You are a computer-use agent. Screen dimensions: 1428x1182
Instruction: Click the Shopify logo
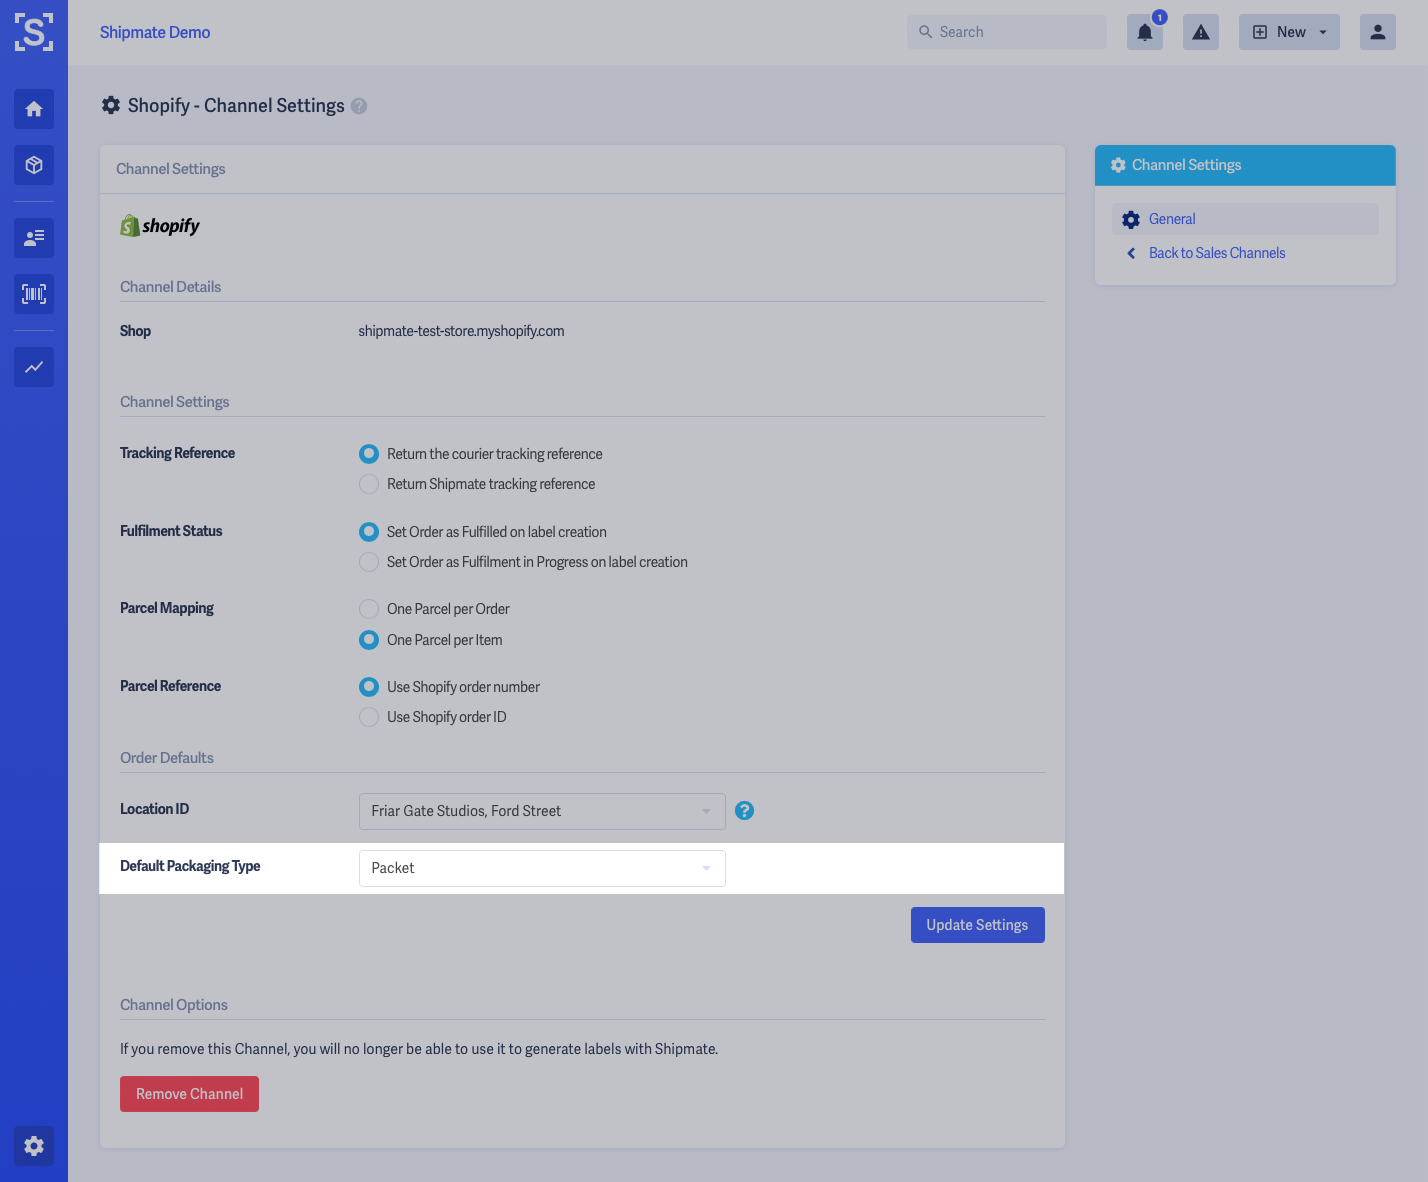tap(160, 226)
